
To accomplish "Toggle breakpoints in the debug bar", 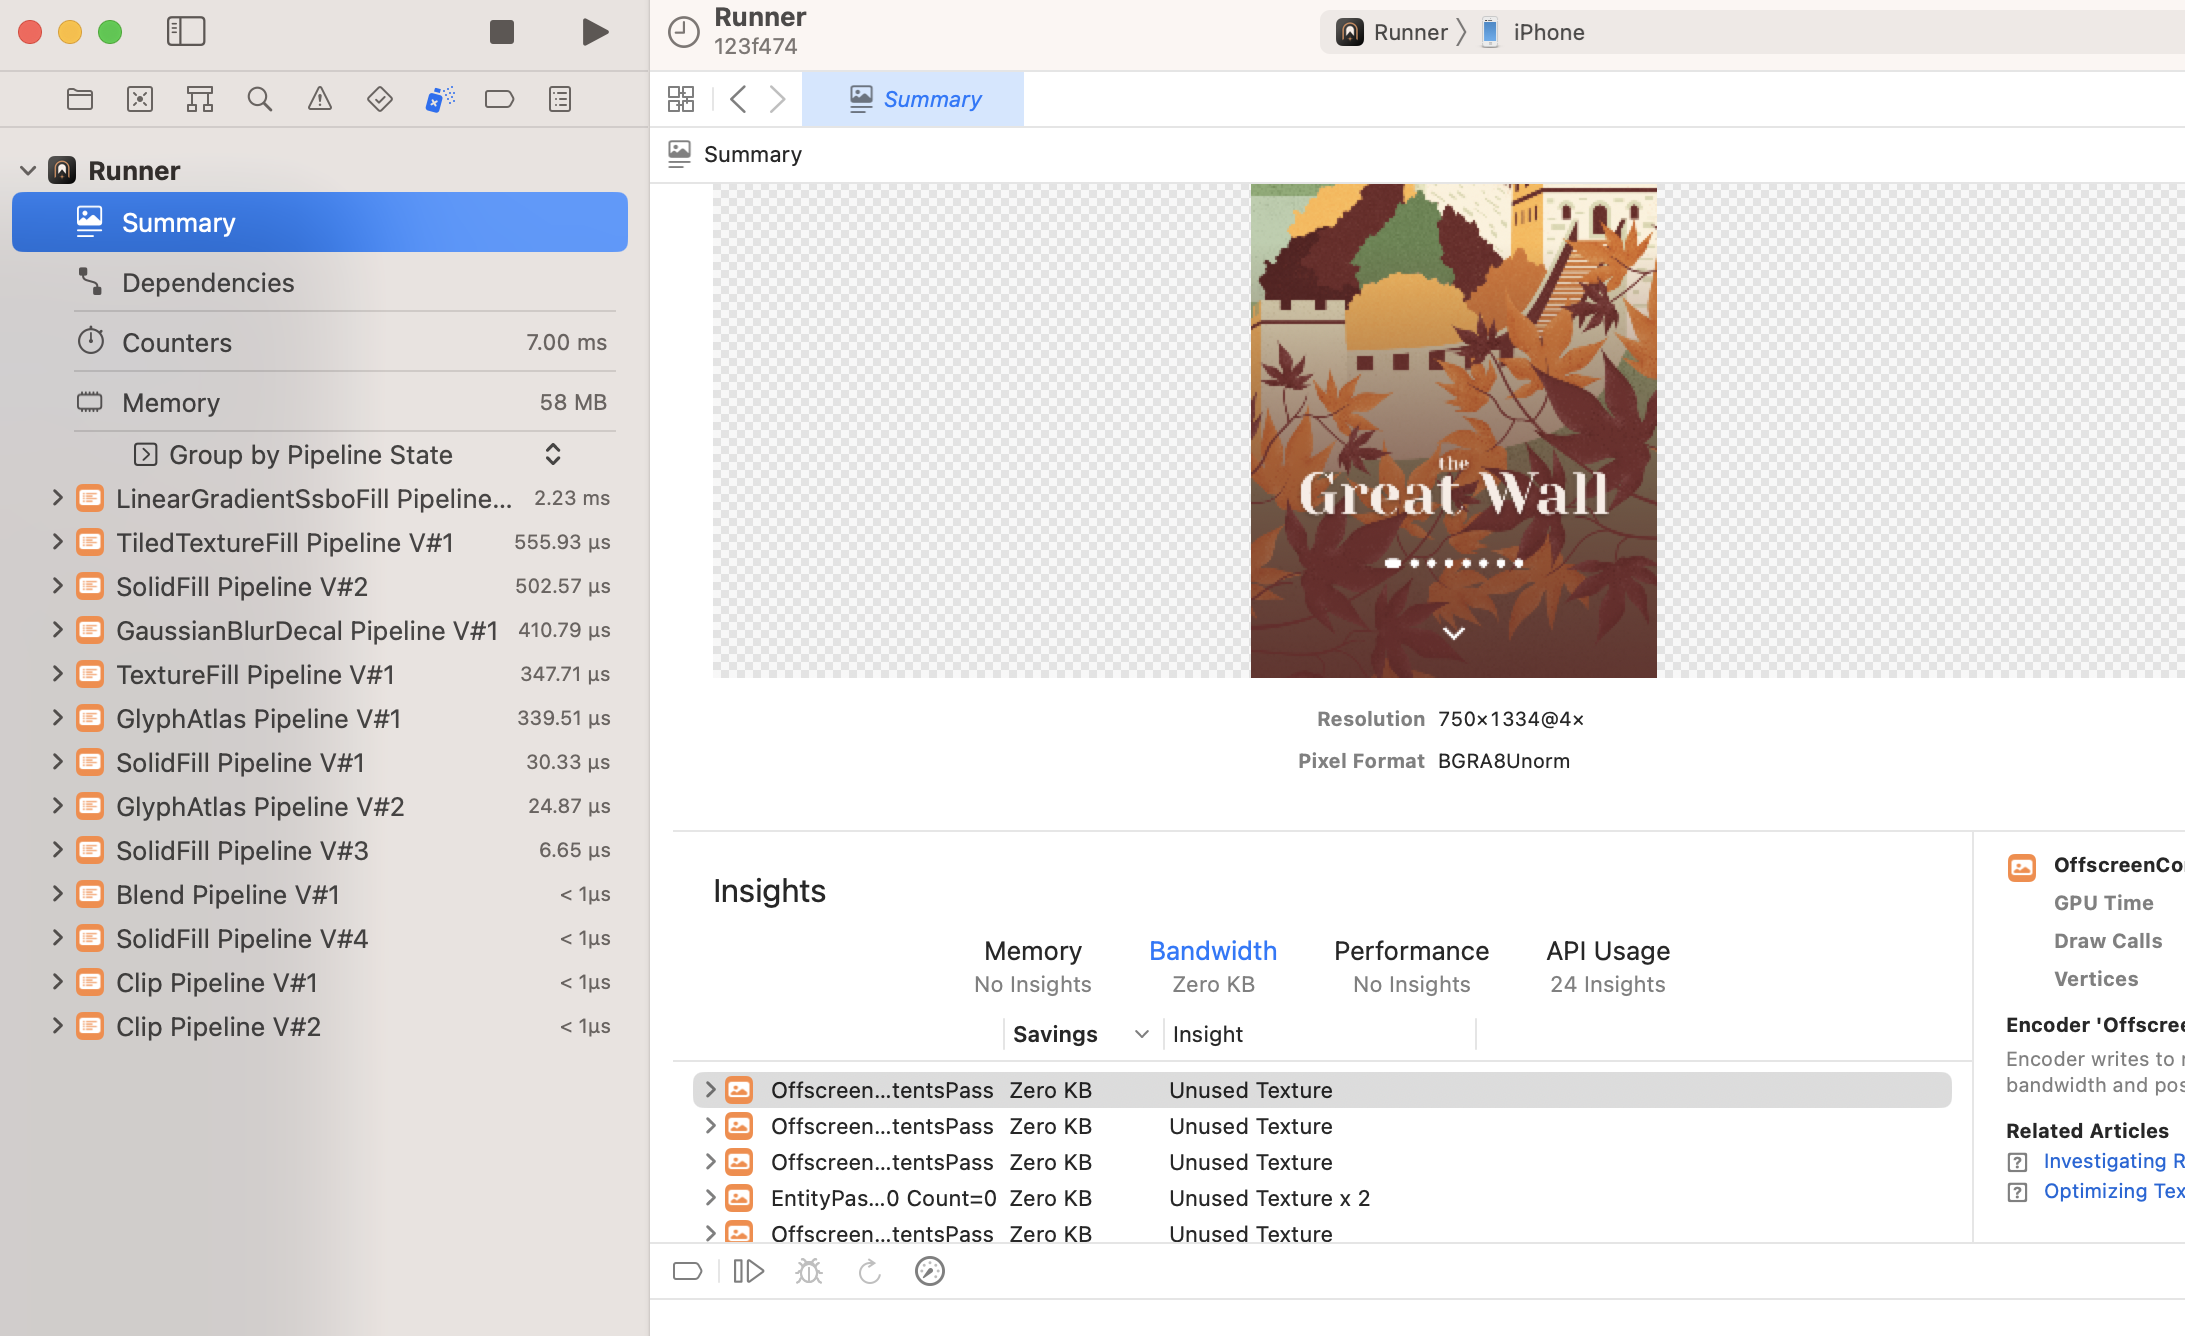I will coord(688,1271).
